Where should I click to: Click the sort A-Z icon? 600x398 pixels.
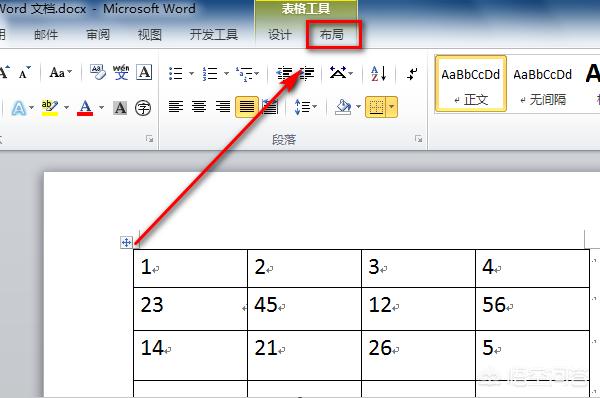[379, 73]
